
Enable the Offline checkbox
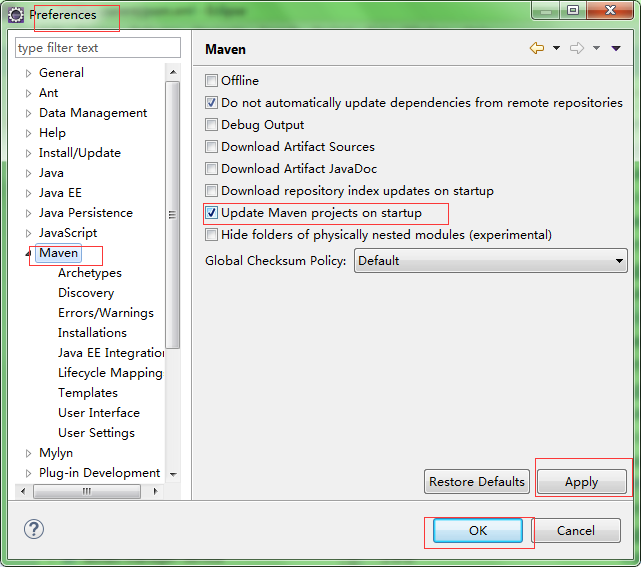[211, 81]
